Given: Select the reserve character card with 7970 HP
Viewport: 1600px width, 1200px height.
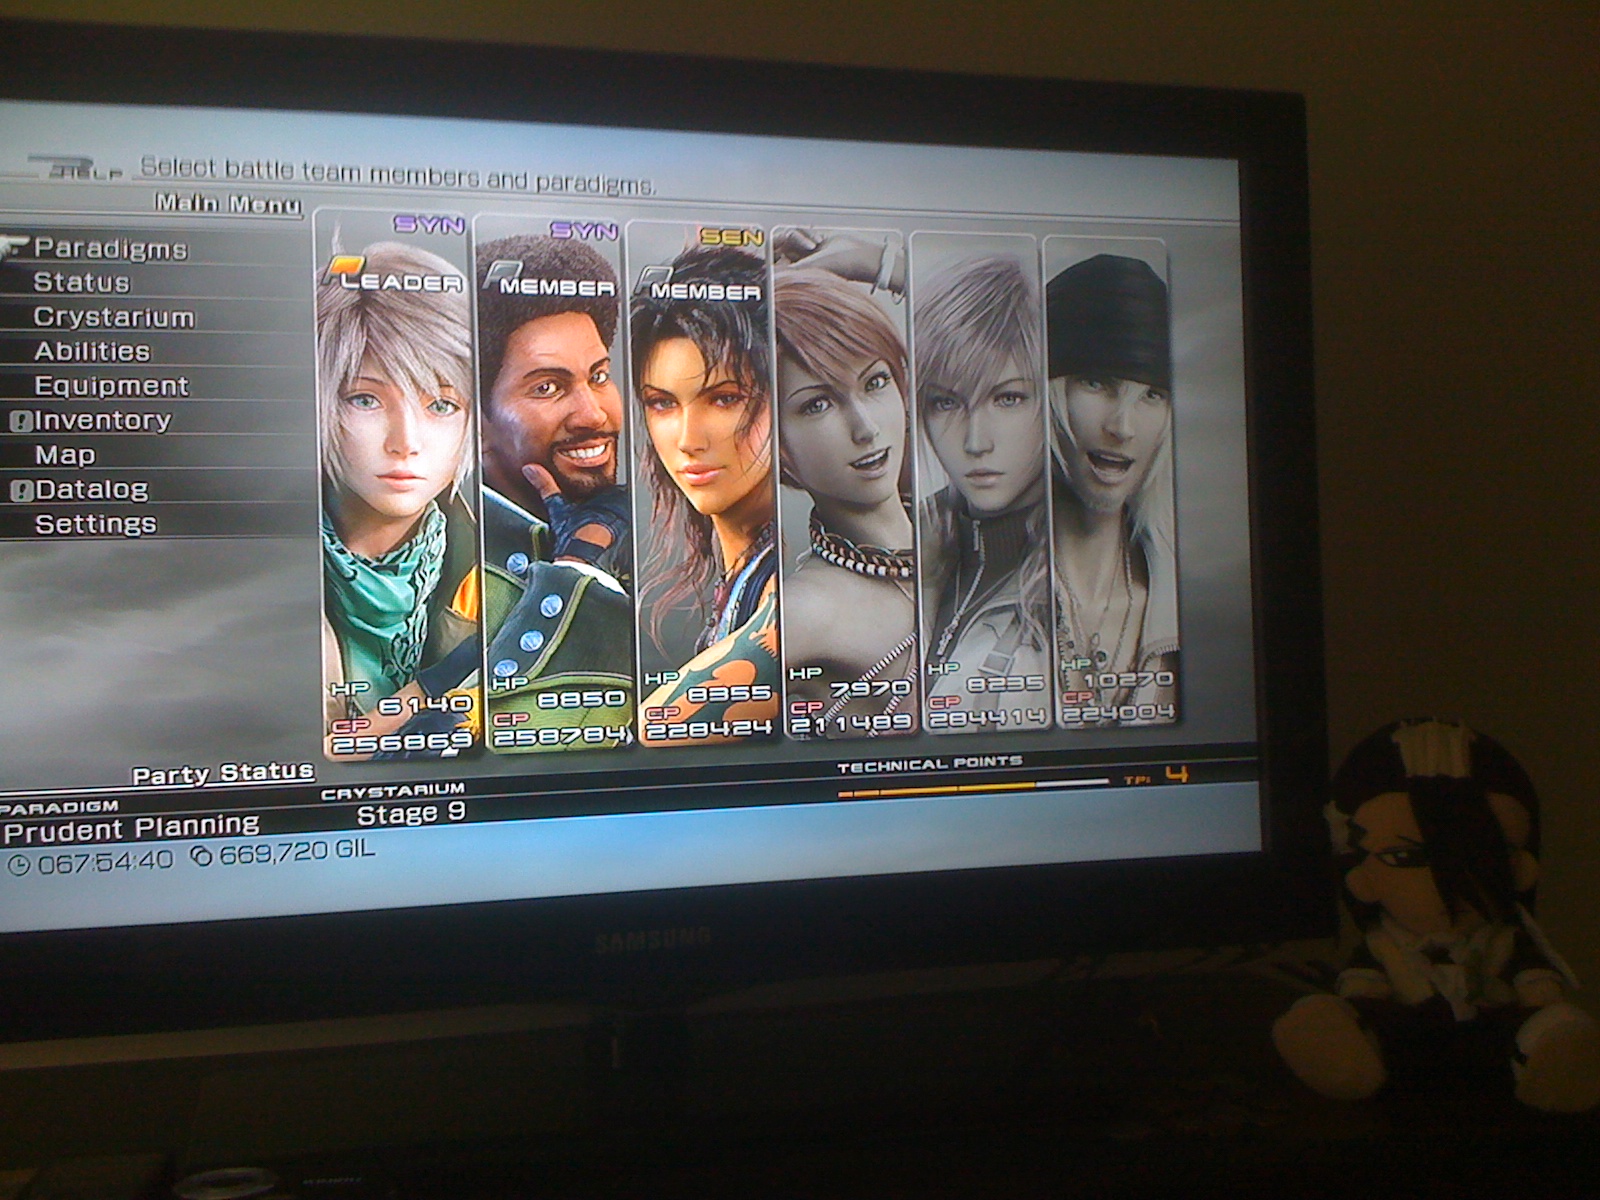Looking at the screenshot, I should (x=846, y=484).
